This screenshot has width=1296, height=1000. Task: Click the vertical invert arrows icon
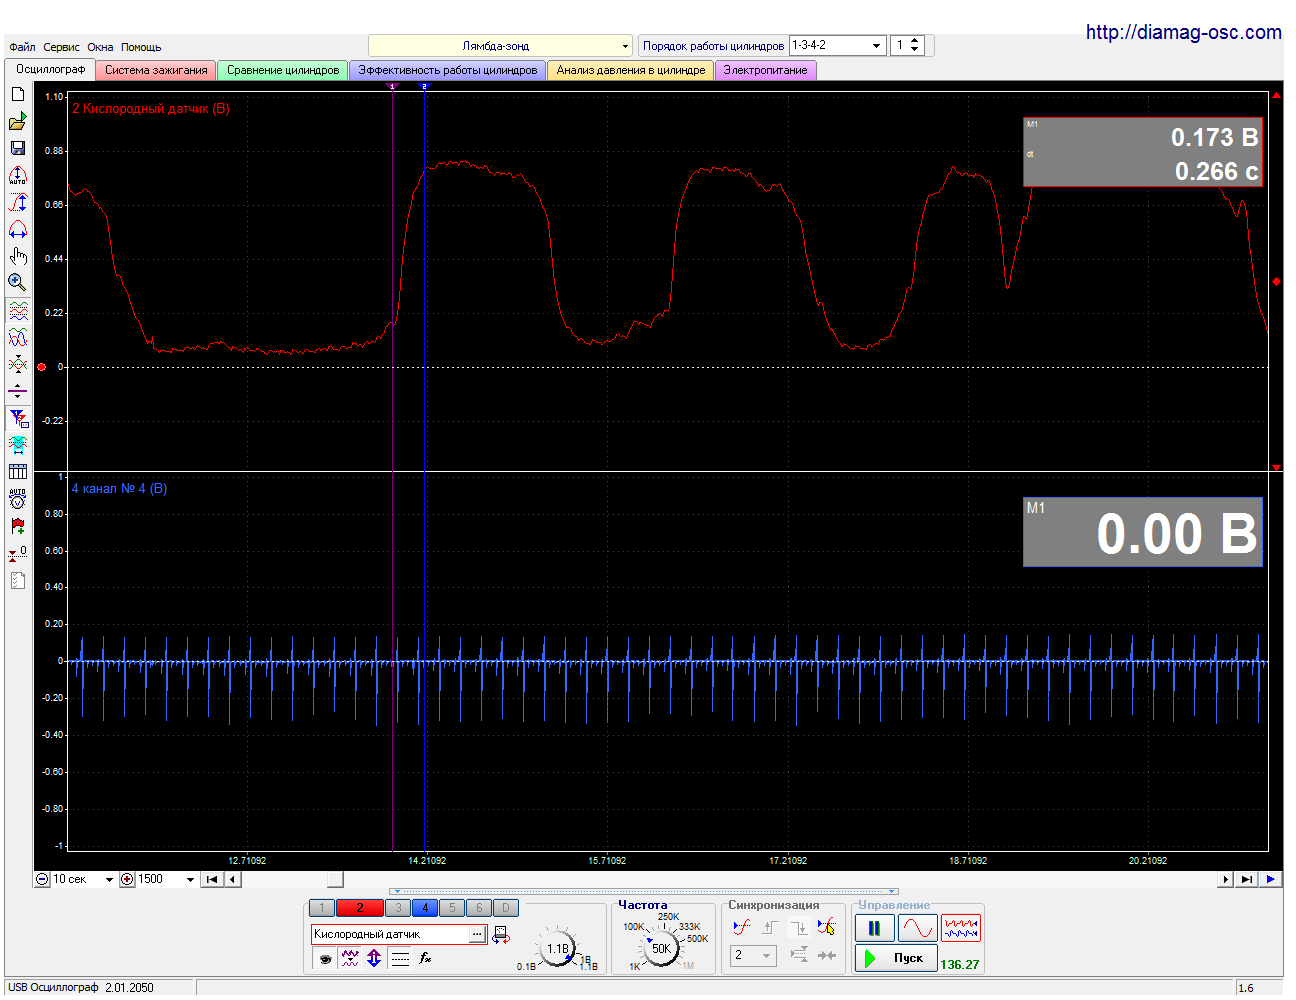pyautogui.click(x=374, y=958)
